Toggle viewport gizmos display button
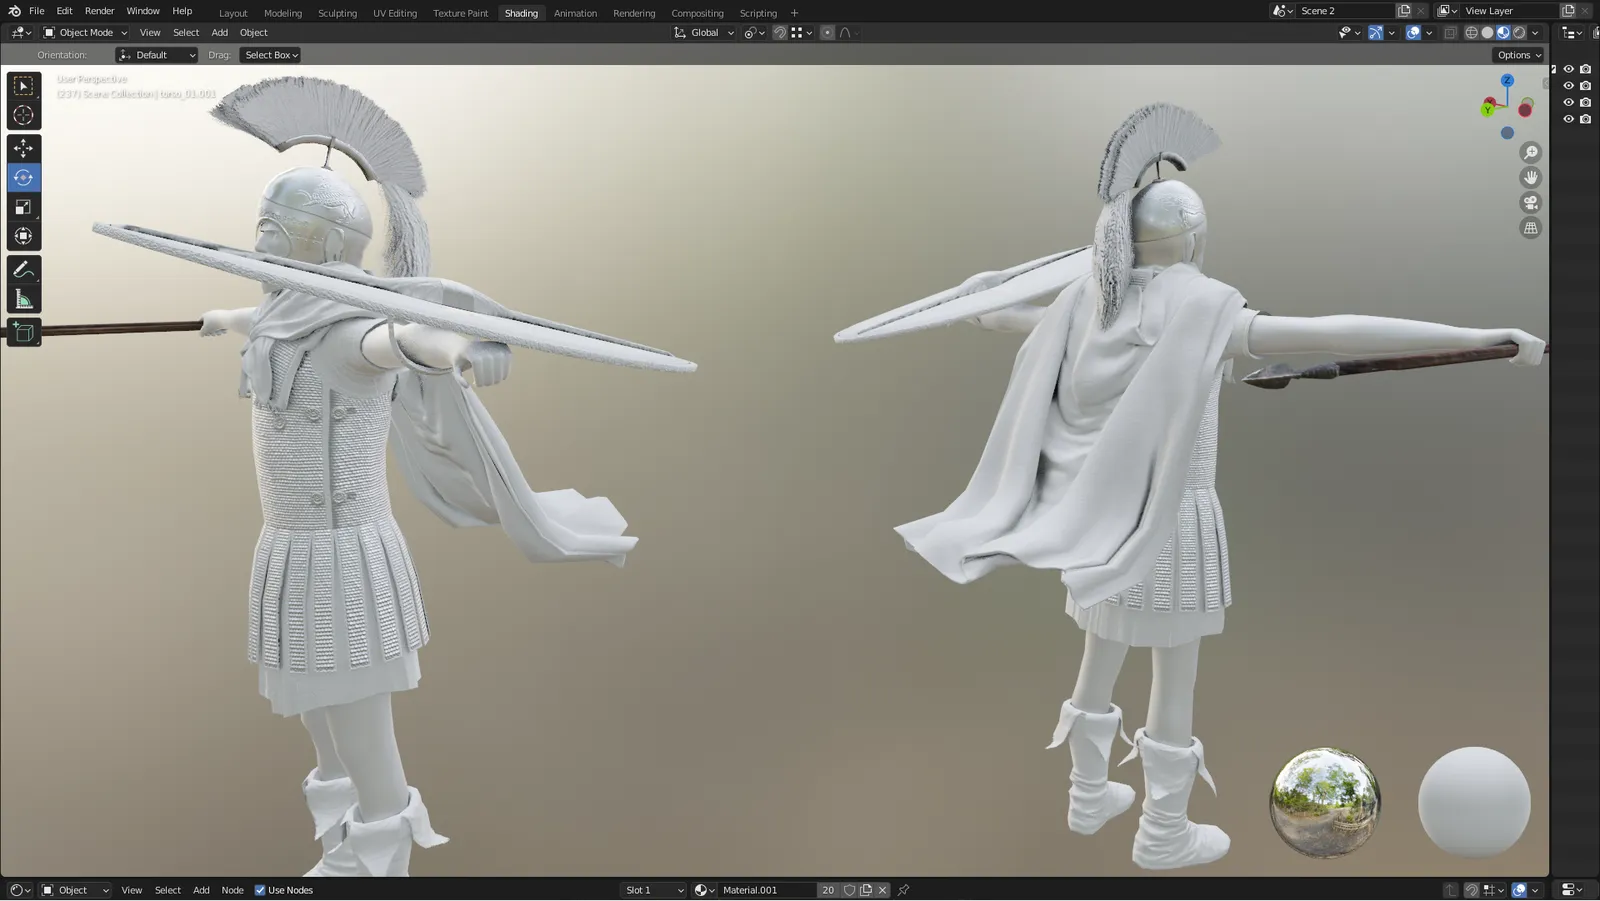The image size is (1600, 901). 1376,33
